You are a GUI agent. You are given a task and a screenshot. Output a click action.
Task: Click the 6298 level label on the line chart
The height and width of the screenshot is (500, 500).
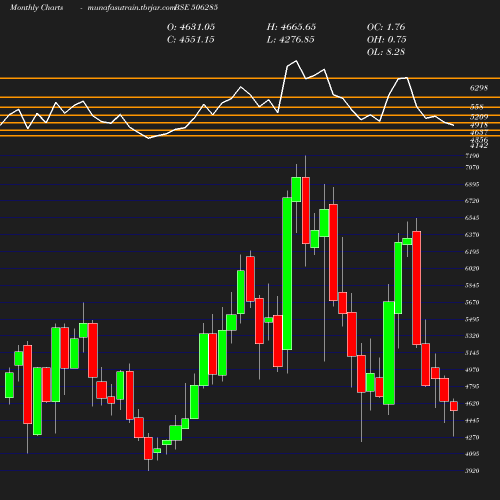click(479, 88)
